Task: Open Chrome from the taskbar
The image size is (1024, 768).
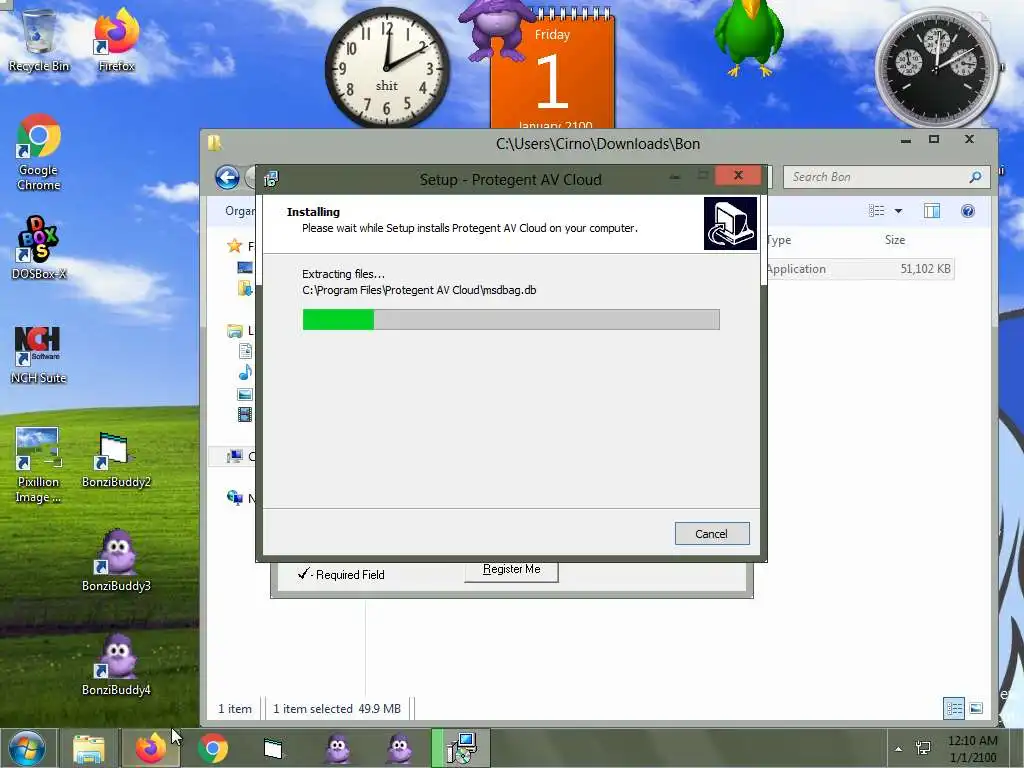Action: tap(212, 748)
